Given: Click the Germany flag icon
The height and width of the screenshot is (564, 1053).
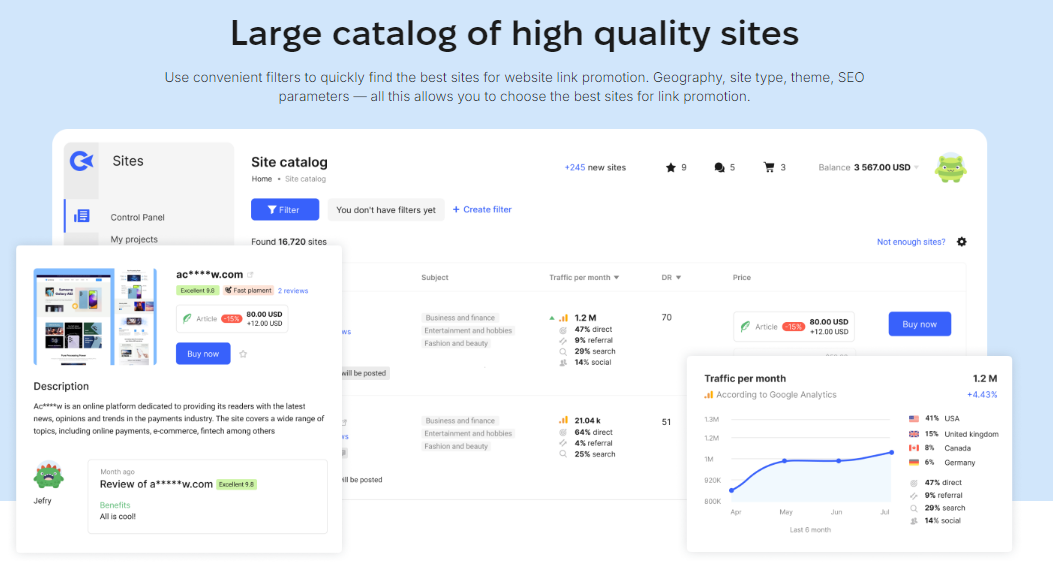Looking at the screenshot, I should pos(913,463).
